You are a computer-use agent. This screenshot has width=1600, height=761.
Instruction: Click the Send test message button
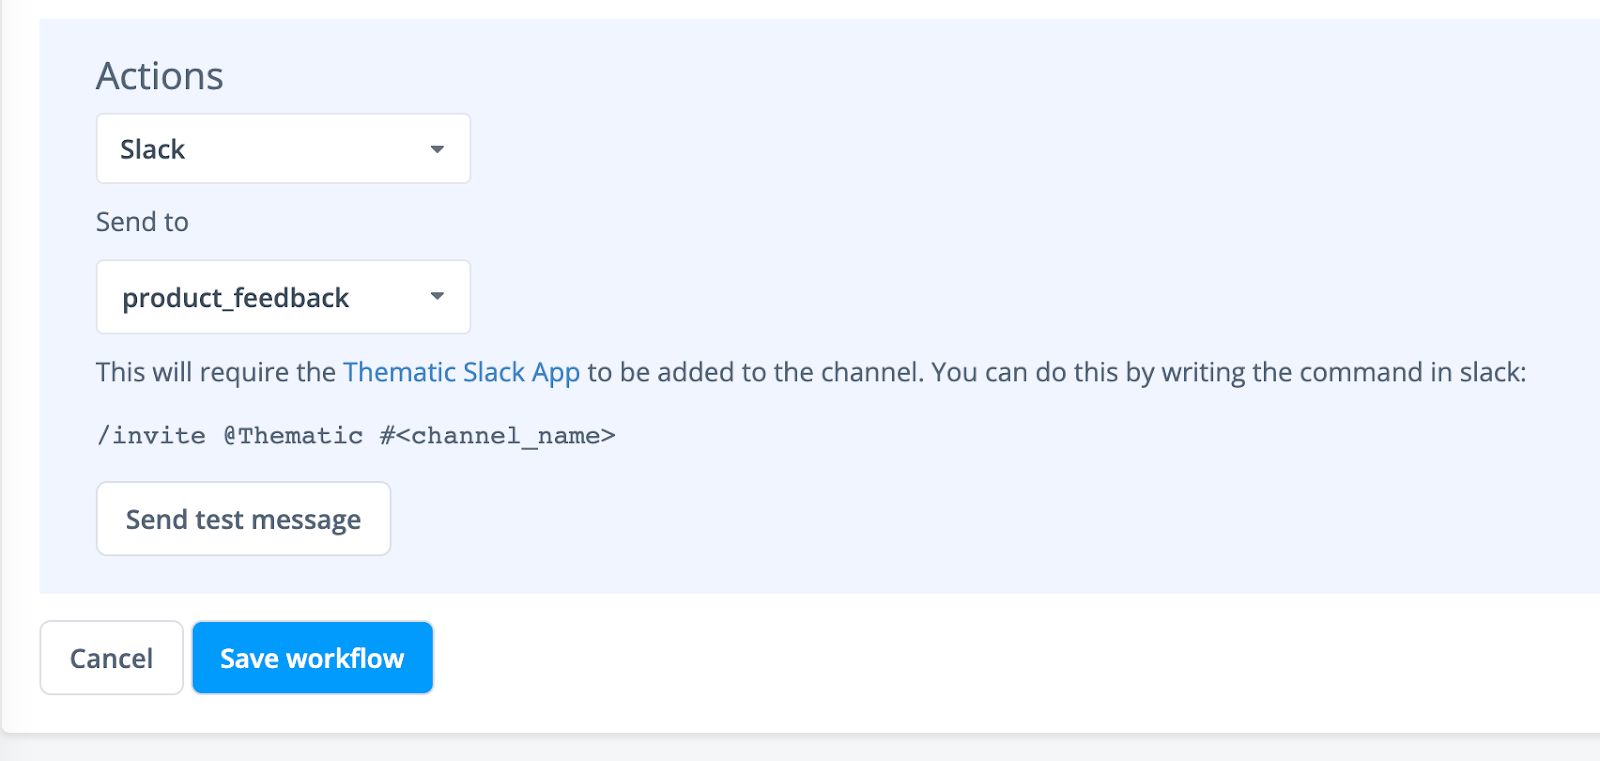(243, 519)
